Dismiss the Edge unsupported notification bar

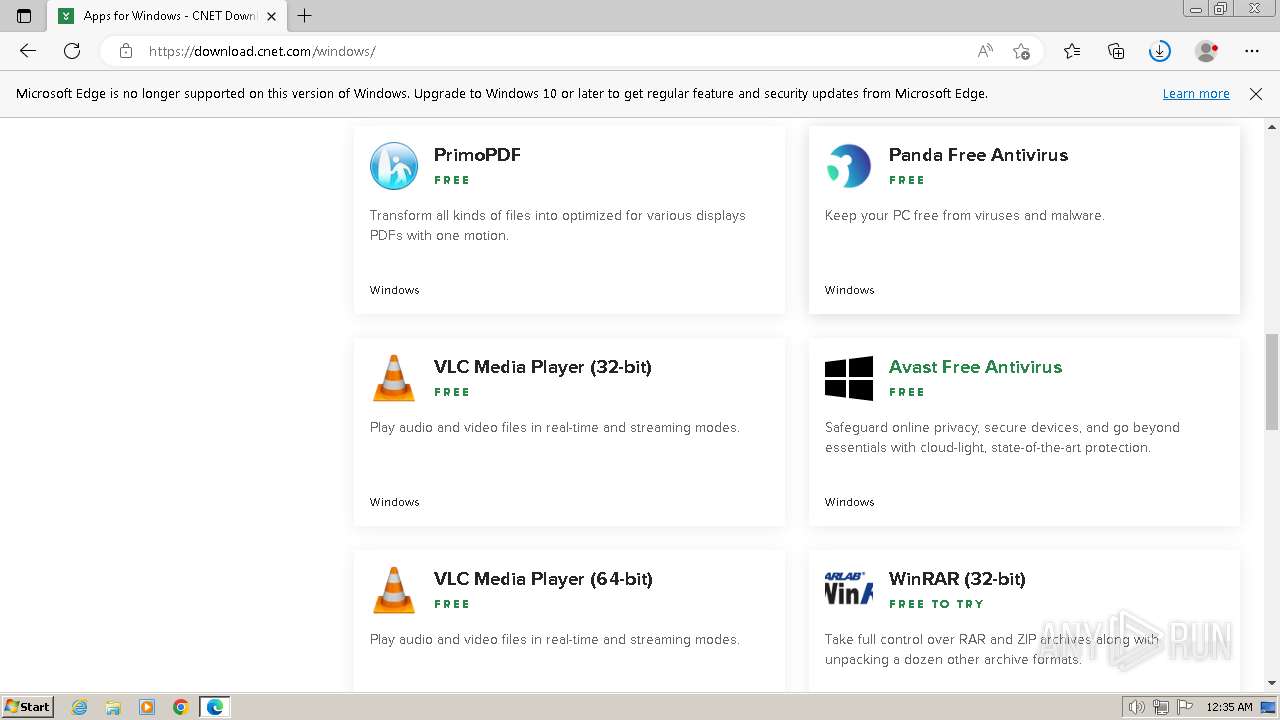(1256, 94)
